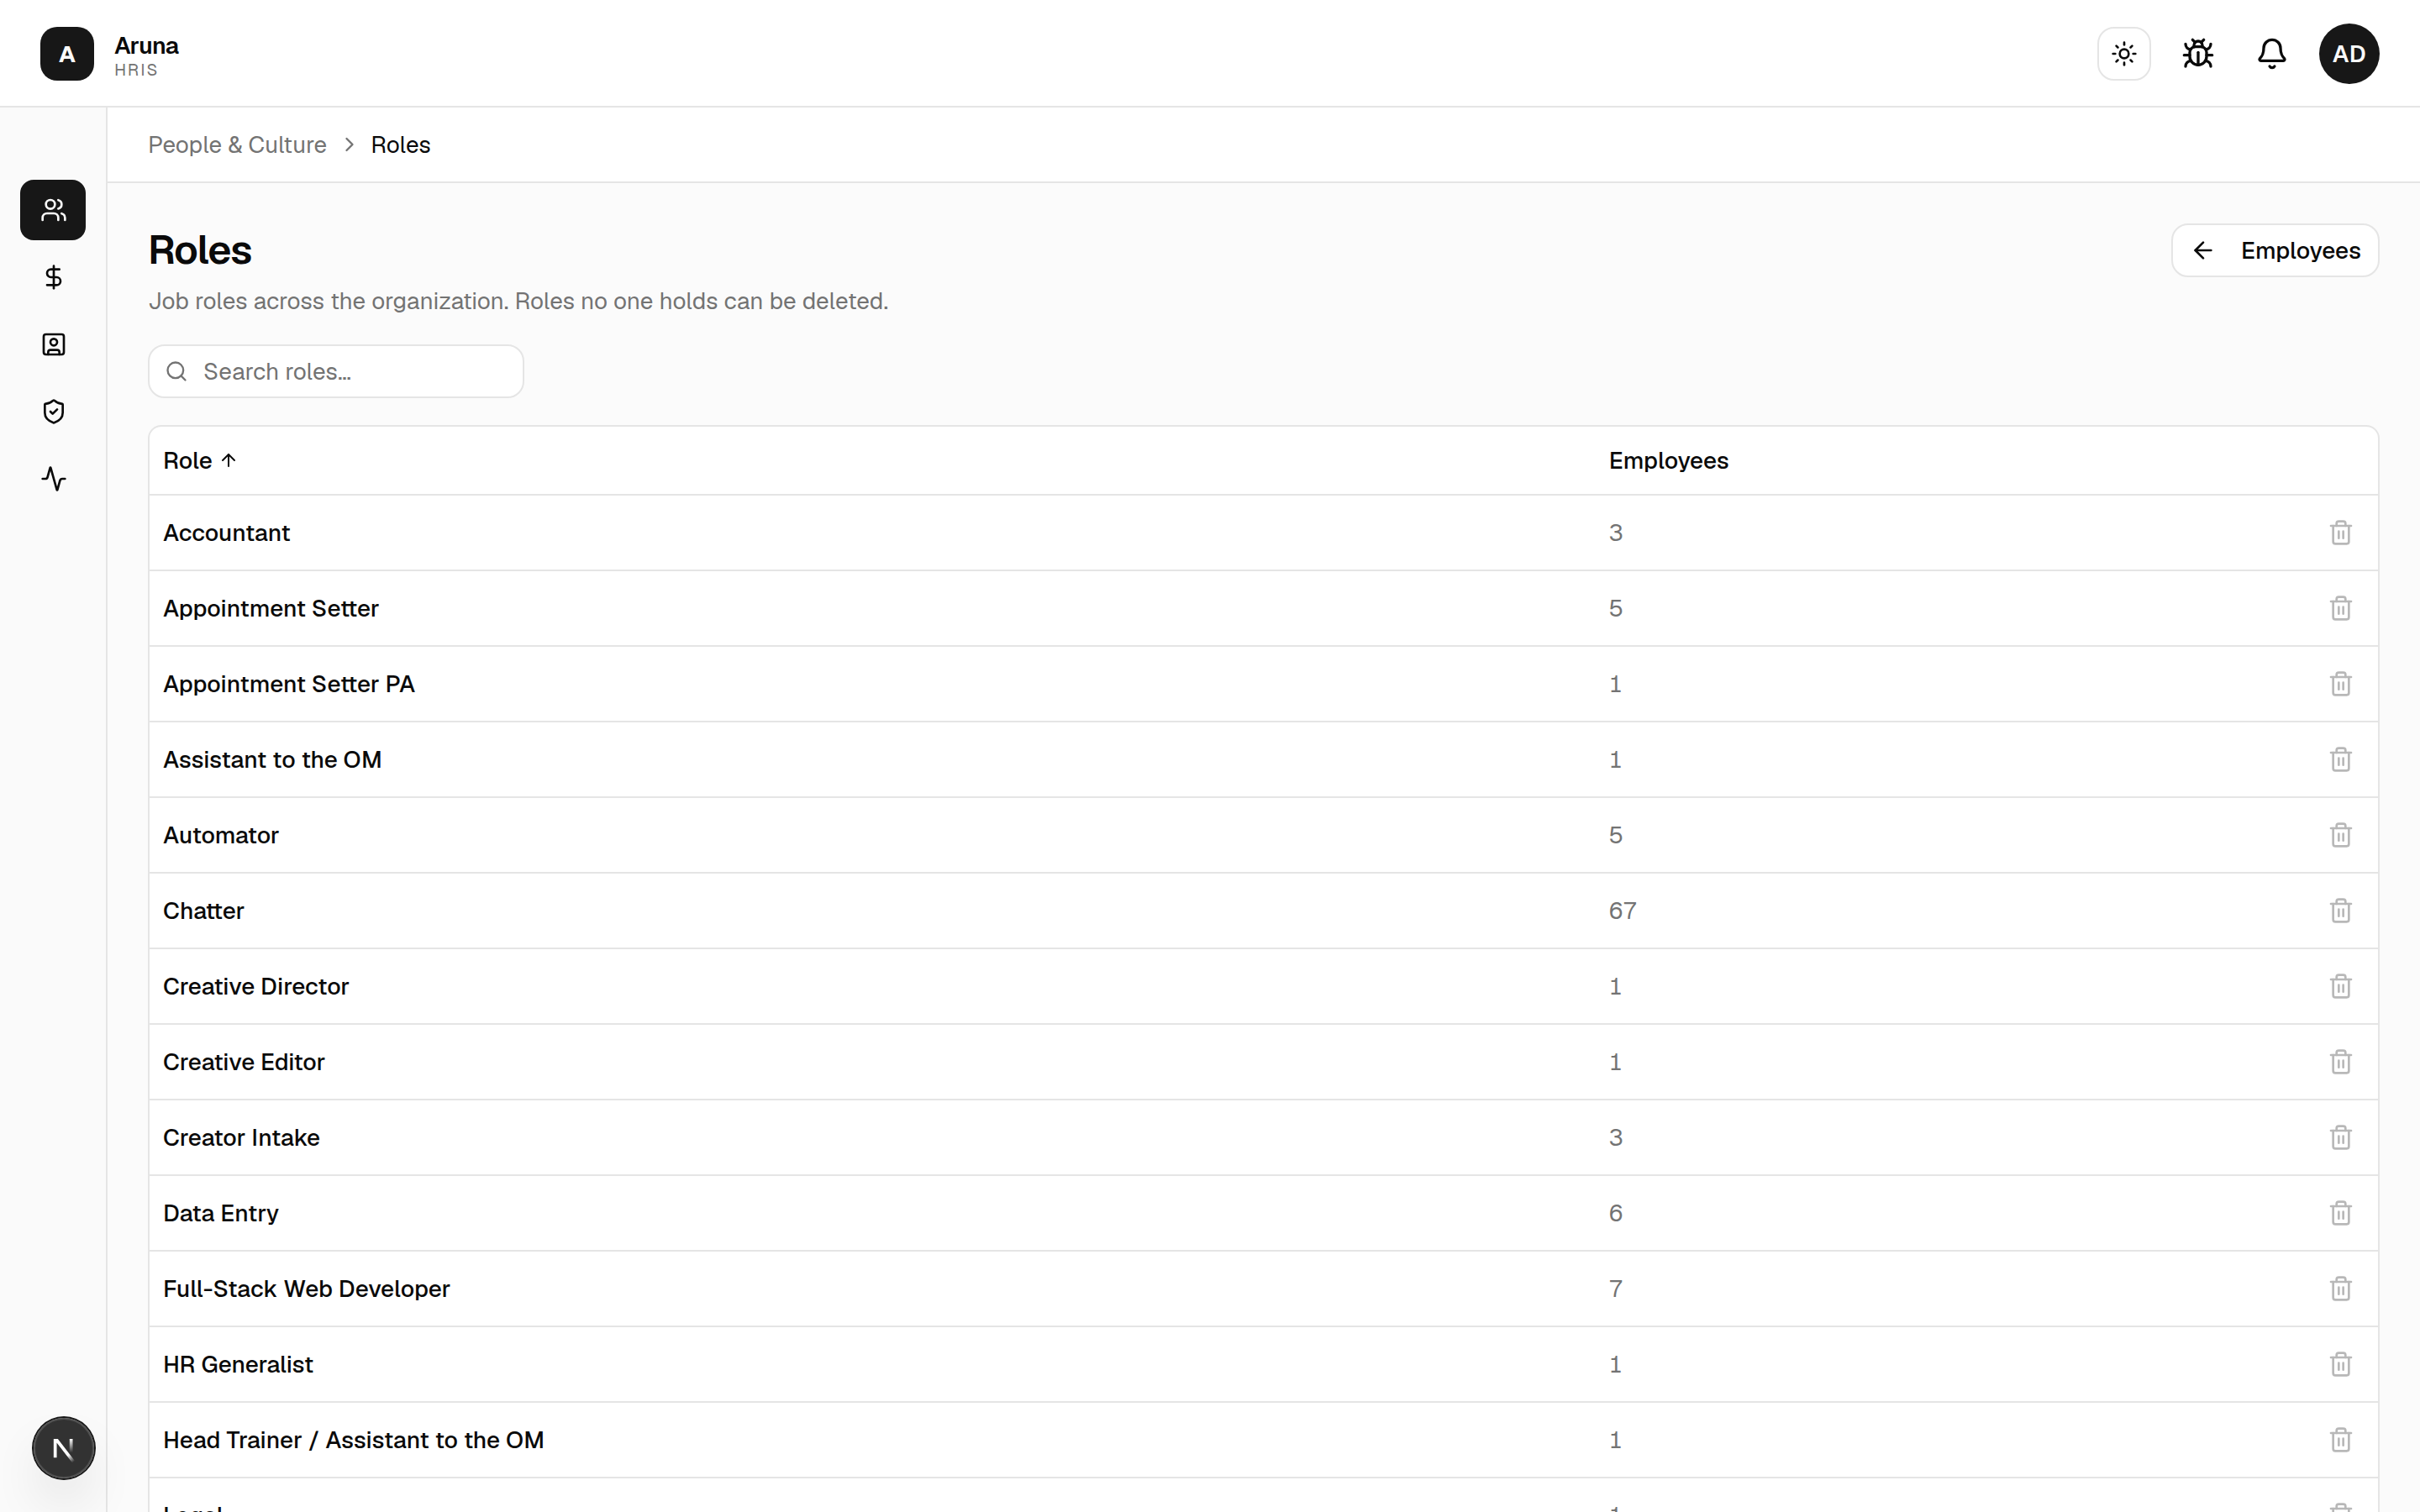
Task: Click the People & Culture breadcrumb
Action: [x=237, y=145]
